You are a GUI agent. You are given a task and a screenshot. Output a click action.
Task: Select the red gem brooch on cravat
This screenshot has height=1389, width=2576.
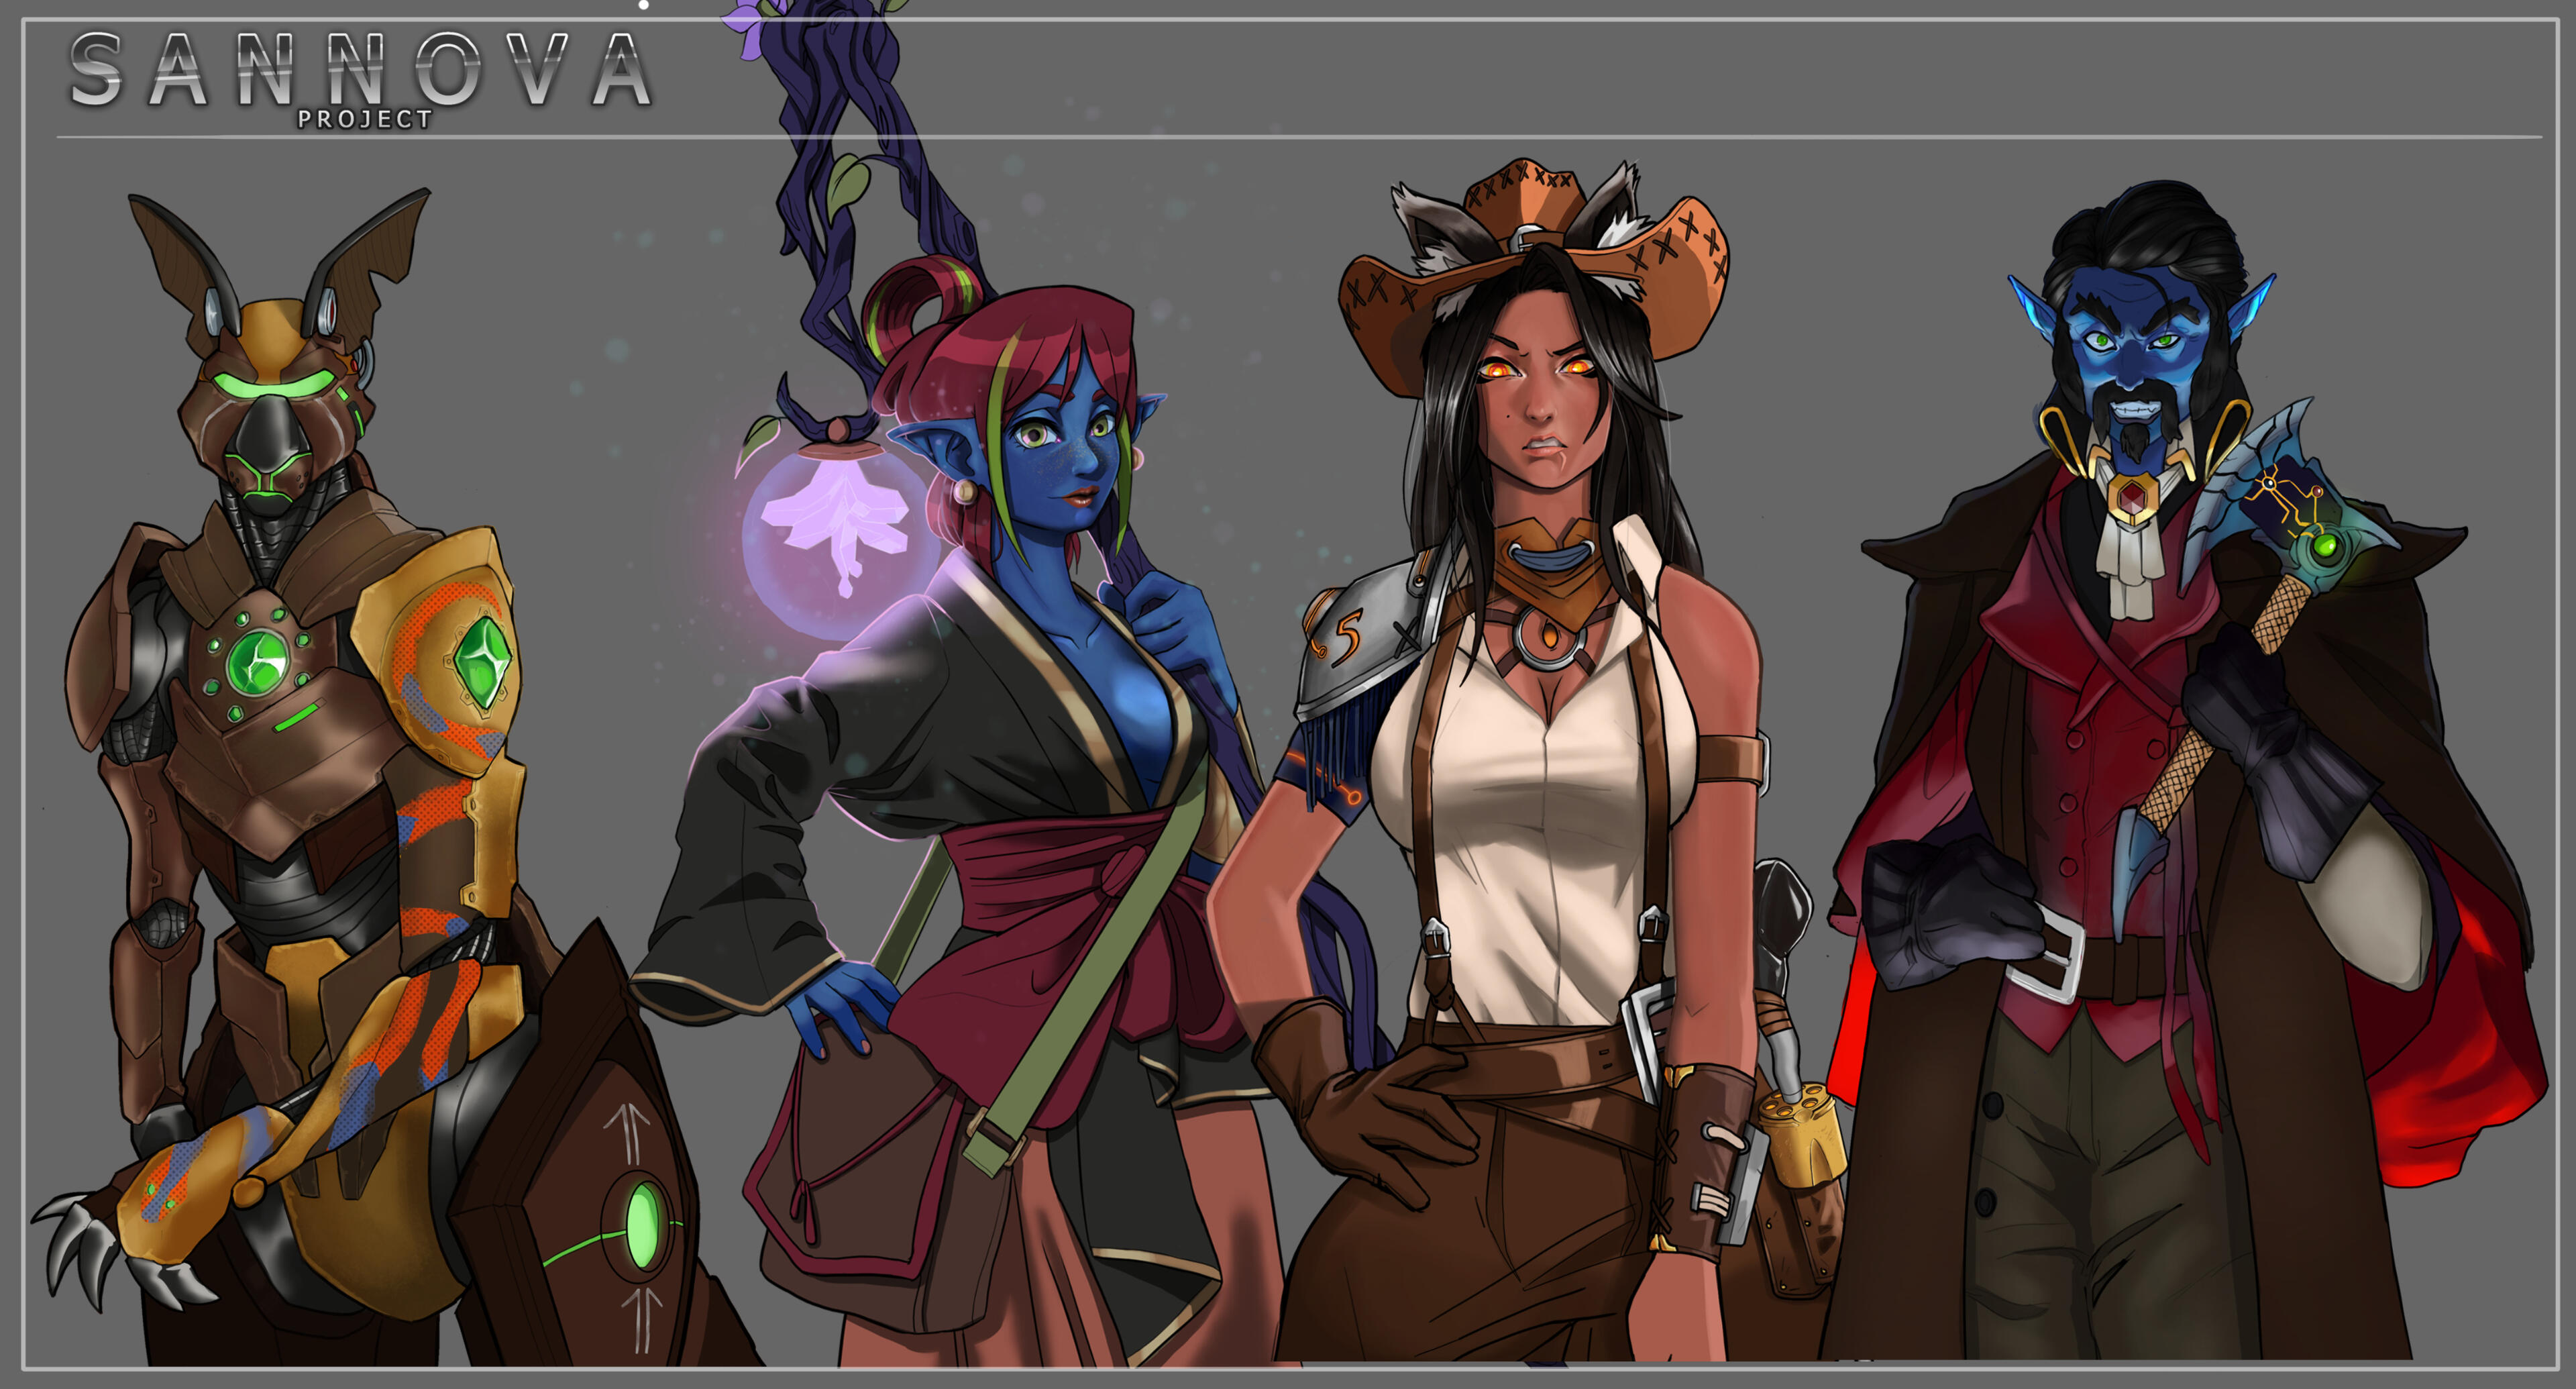click(x=2132, y=498)
